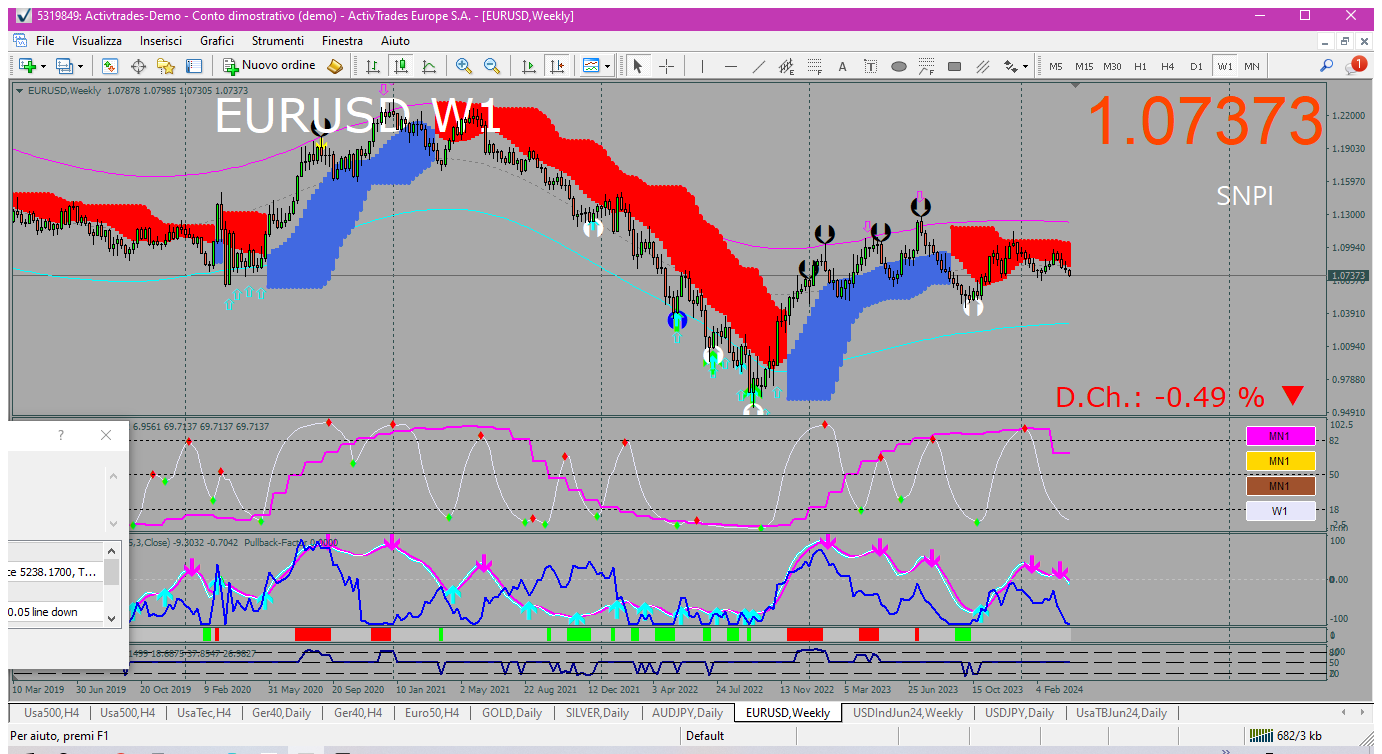This screenshot has width=1382, height=754.
Task: Switch chart to candlestick style
Action: tap(401, 66)
